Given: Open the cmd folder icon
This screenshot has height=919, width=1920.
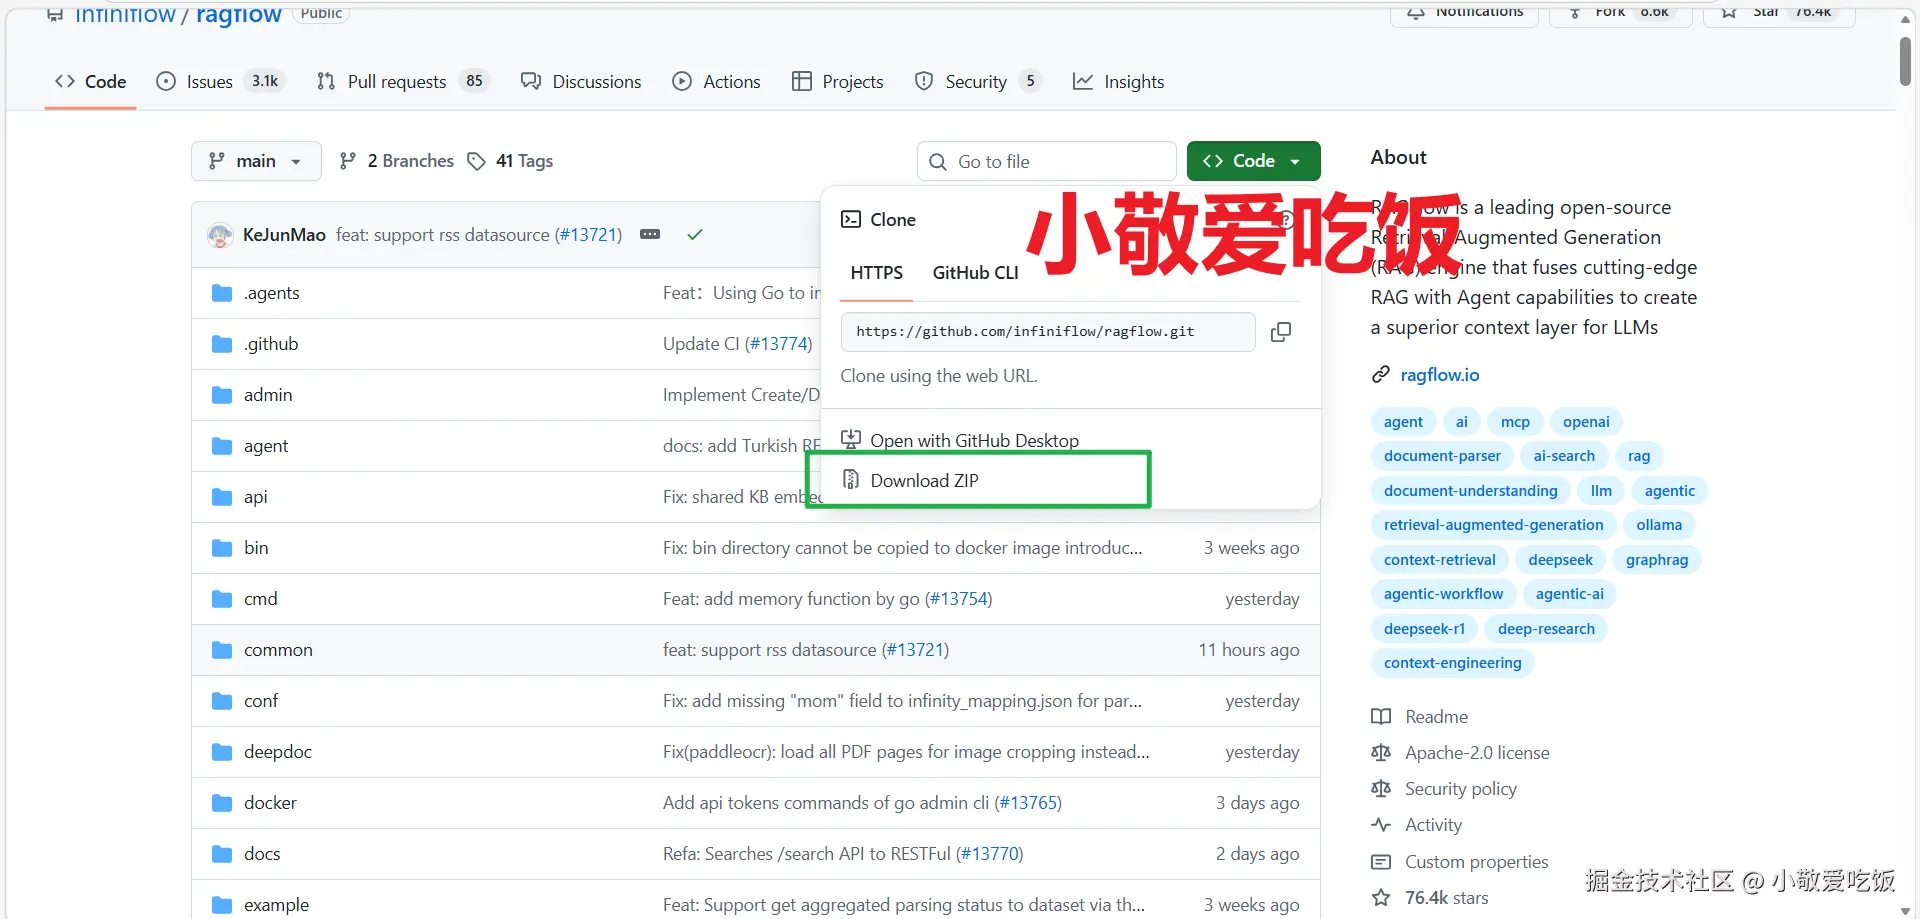Looking at the screenshot, I should (x=222, y=599).
